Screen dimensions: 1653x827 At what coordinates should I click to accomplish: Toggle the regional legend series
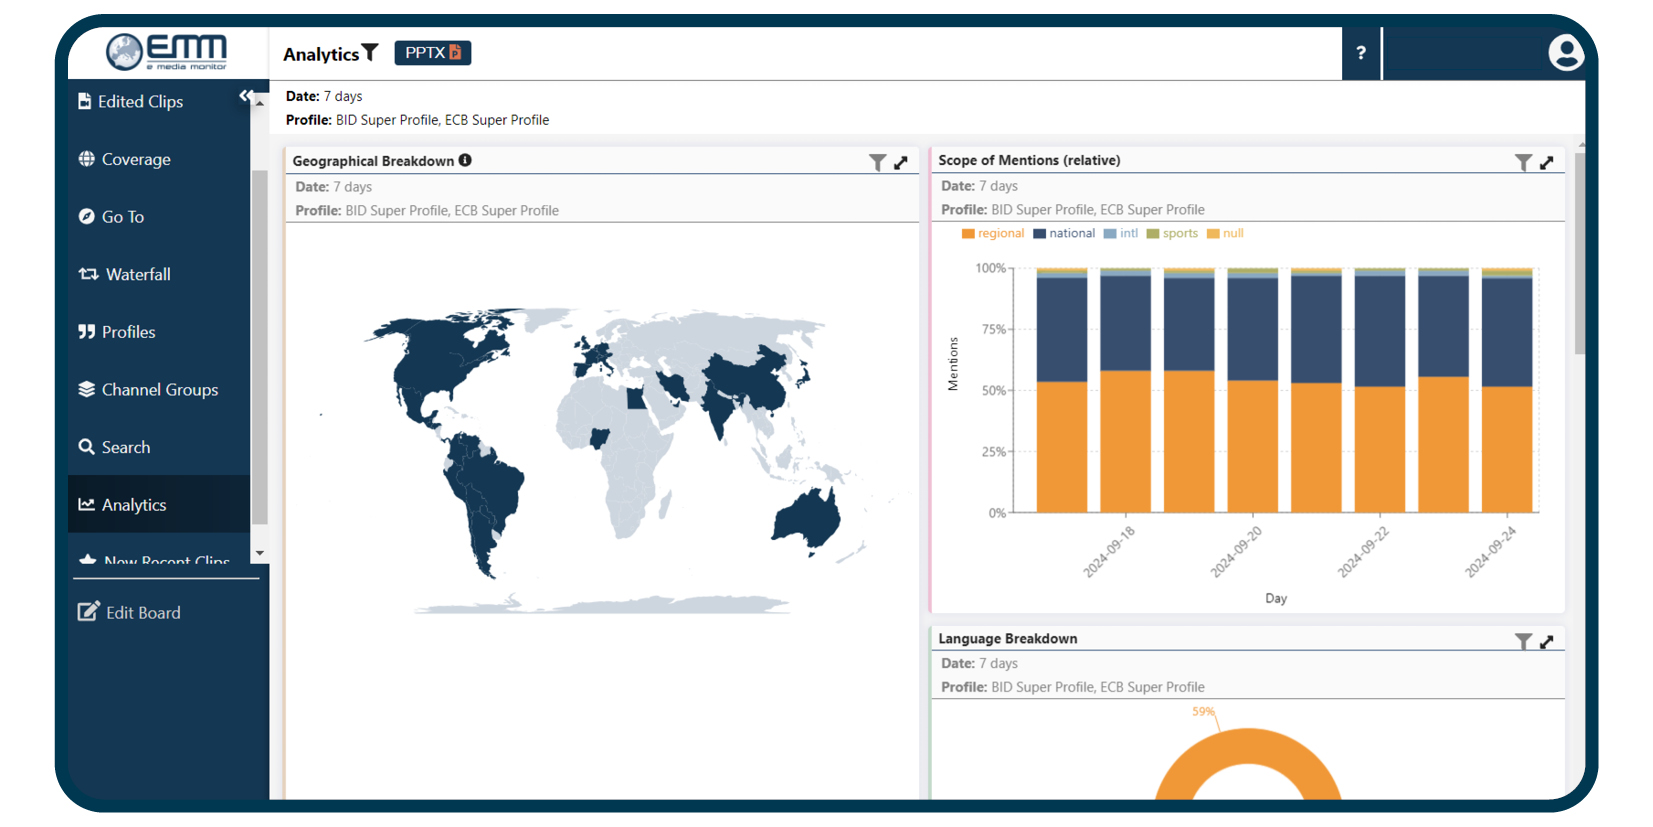(993, 234)
